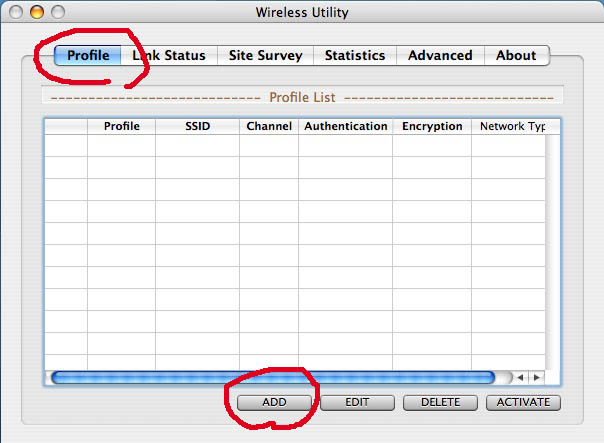
Task: Show the Statistics tab
Action: [x=355, y=56]
